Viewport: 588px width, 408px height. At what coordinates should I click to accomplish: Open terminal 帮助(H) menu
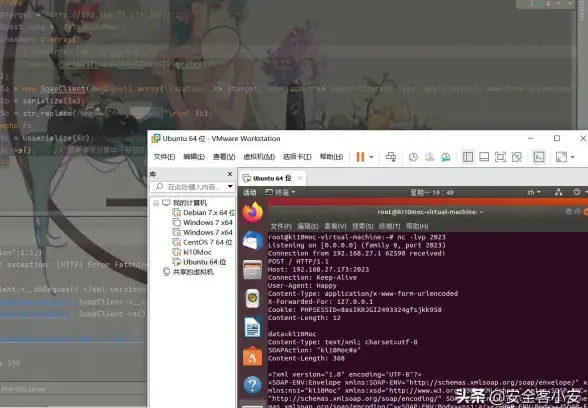(x=417, y=226)
